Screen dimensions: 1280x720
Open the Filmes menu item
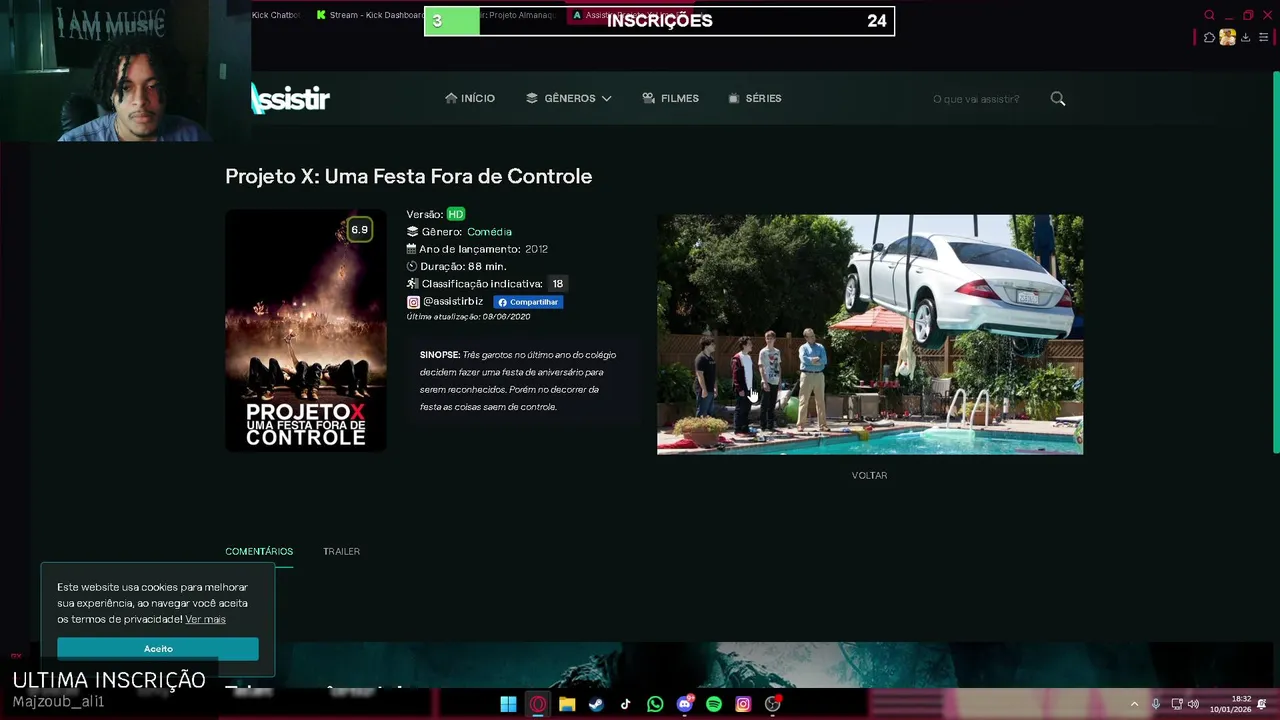[670, 98]
